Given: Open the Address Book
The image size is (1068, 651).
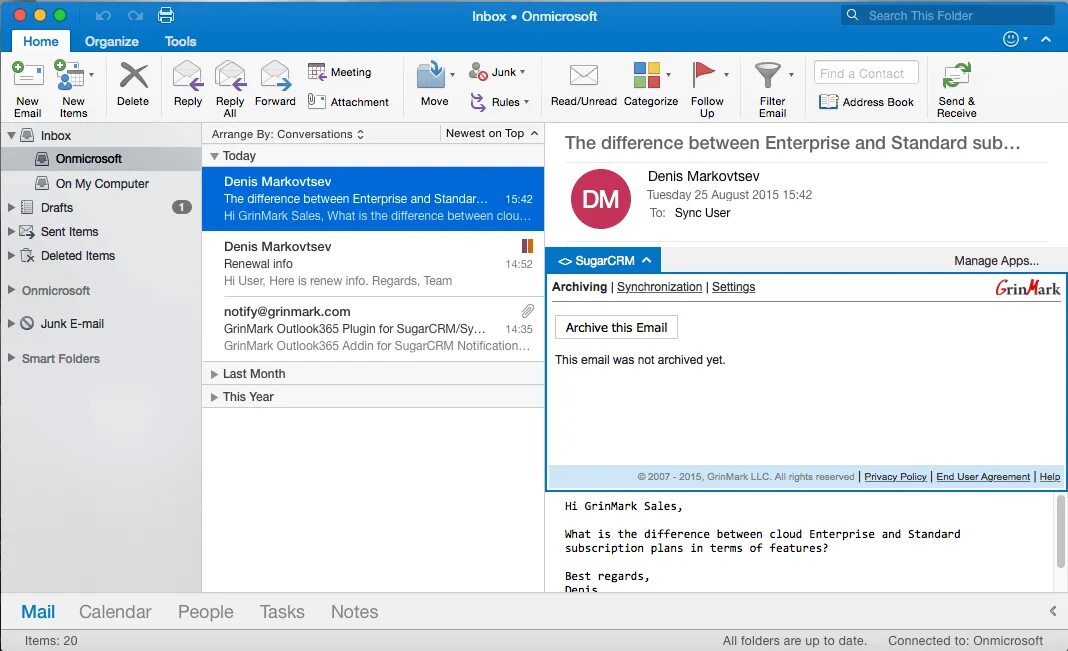Looking at the screenshot, I should [866, 101].
